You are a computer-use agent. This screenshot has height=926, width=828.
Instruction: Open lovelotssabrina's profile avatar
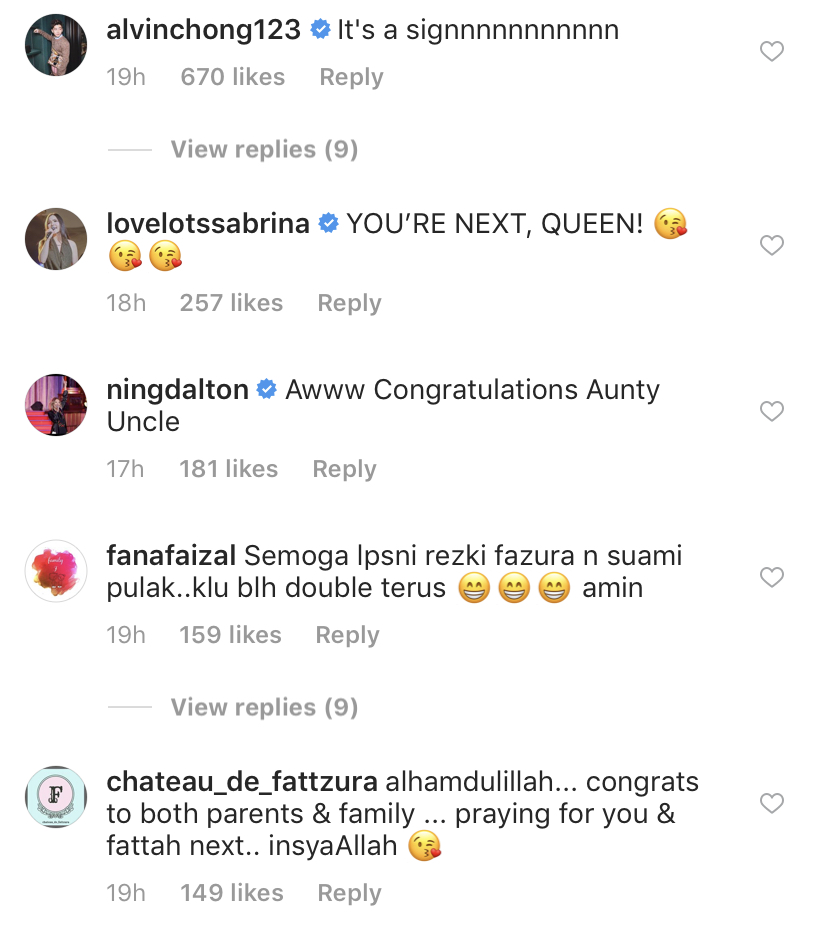(56, 238)
